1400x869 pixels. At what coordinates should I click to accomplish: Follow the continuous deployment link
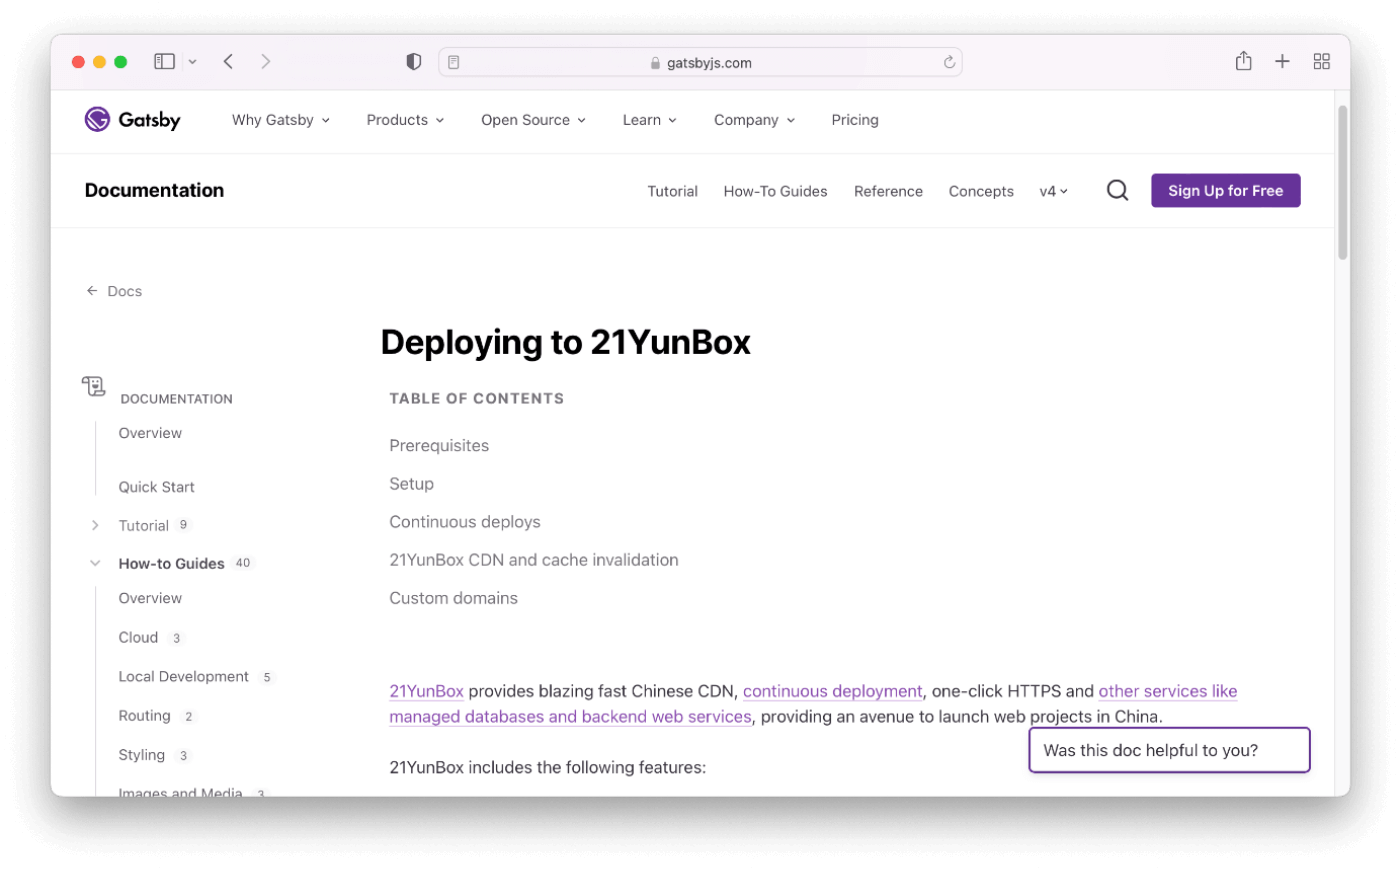[832, 691]
